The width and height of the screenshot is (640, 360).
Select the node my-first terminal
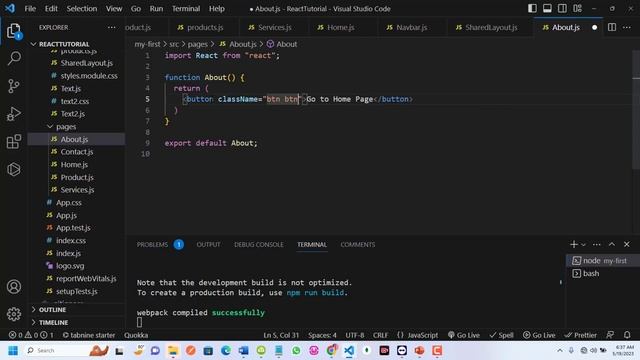(602, 260)
